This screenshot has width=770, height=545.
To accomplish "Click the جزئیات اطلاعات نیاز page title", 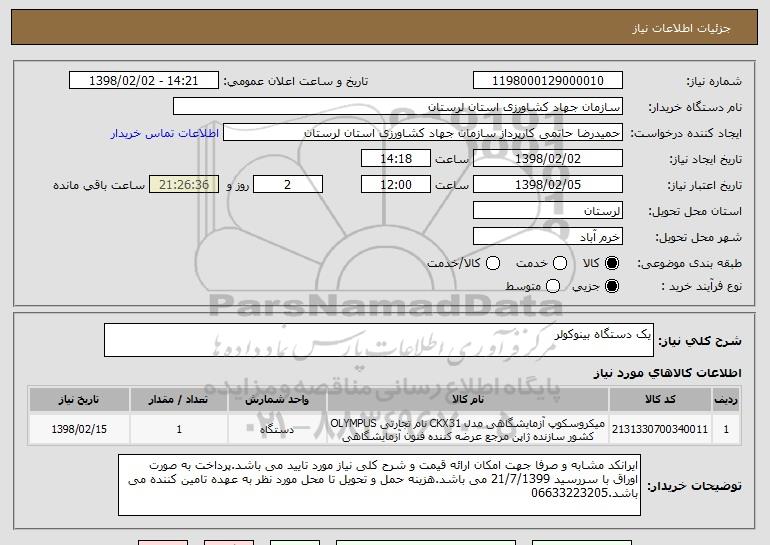I will tap(681, 28).
